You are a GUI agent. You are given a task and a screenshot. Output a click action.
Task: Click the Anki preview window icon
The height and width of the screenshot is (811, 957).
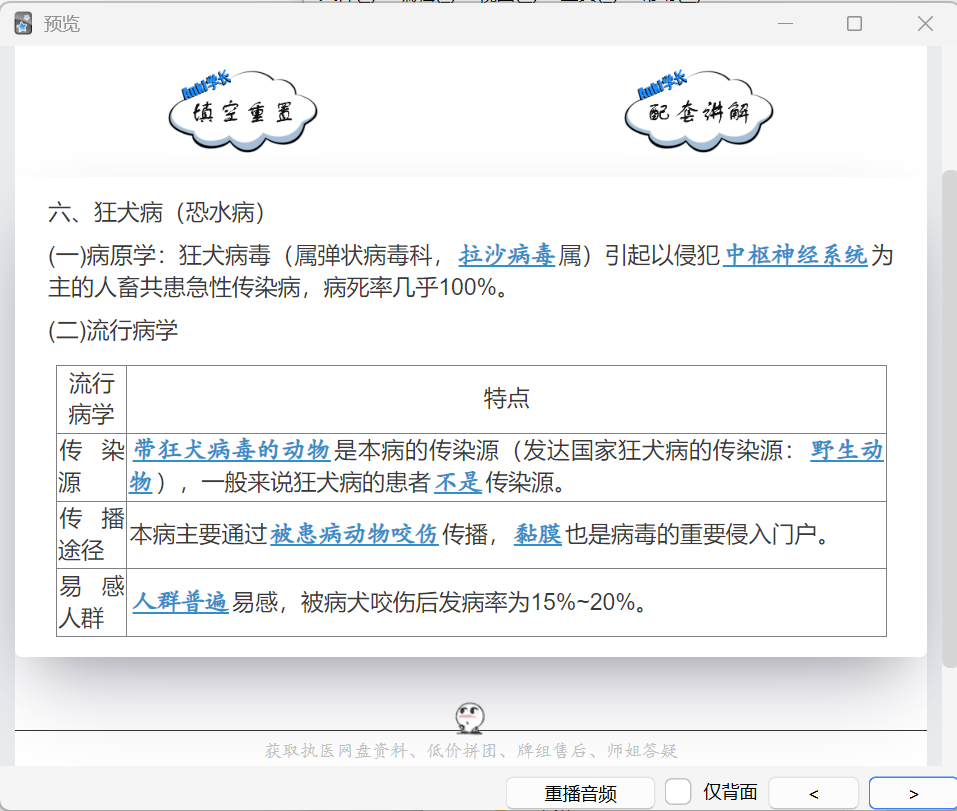coord(23,24)
